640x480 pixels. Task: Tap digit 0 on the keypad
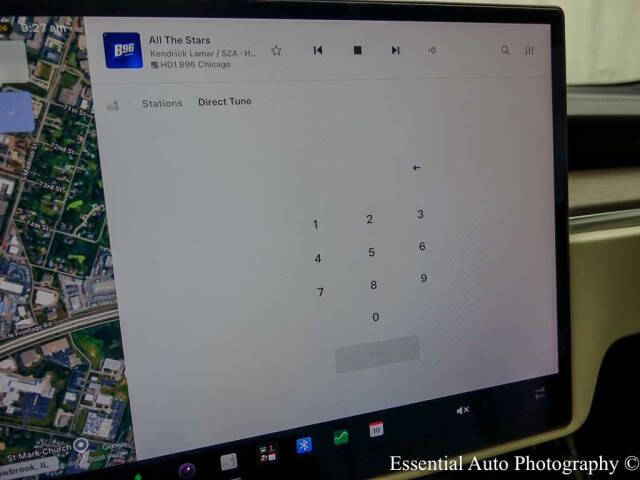[x=376, y=317]
